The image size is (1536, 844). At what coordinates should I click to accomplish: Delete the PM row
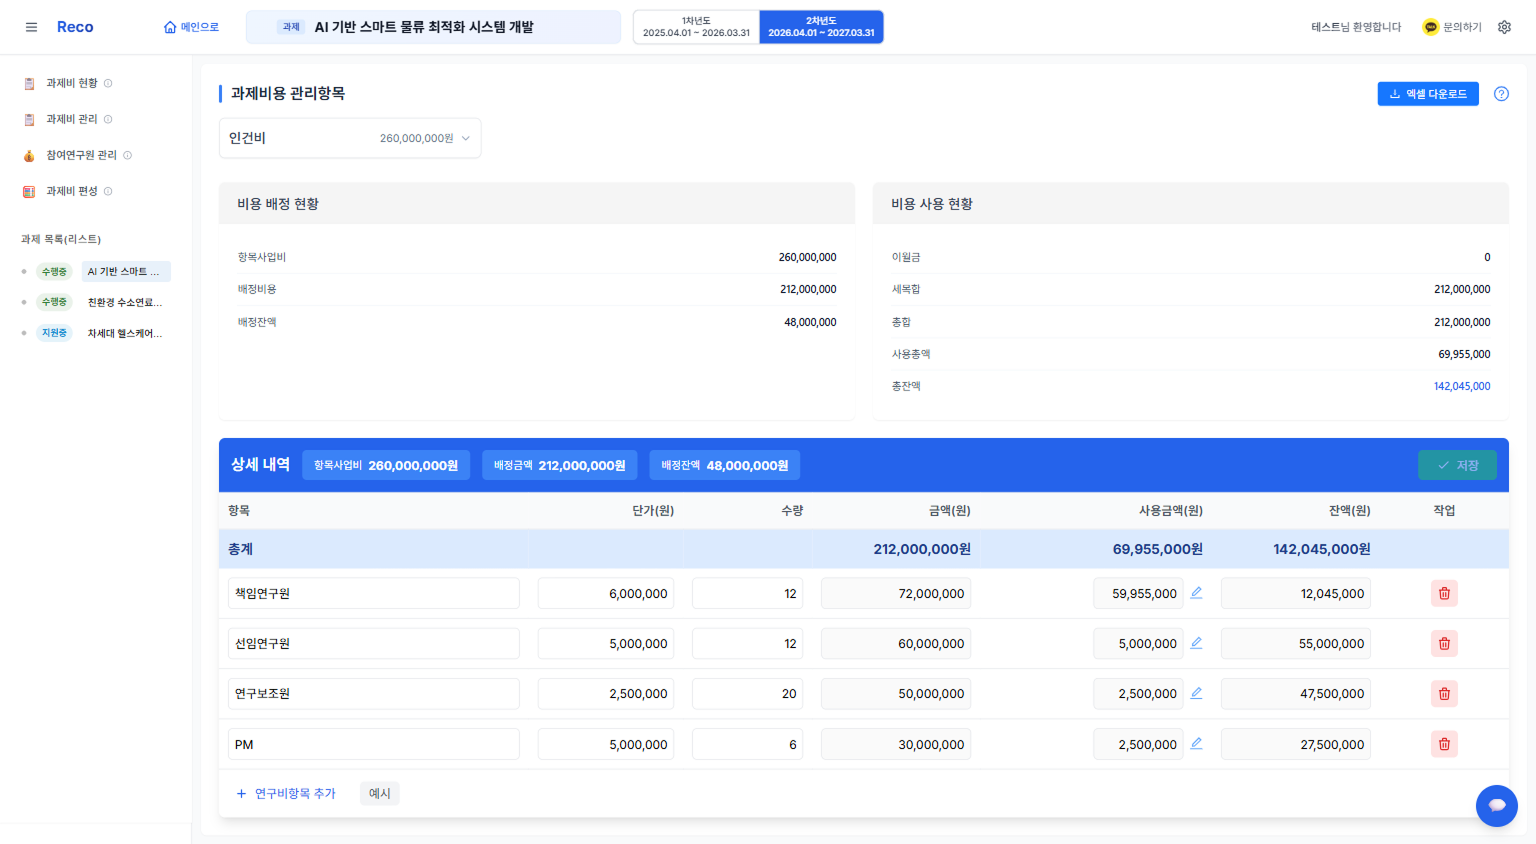click(1444, 744)
